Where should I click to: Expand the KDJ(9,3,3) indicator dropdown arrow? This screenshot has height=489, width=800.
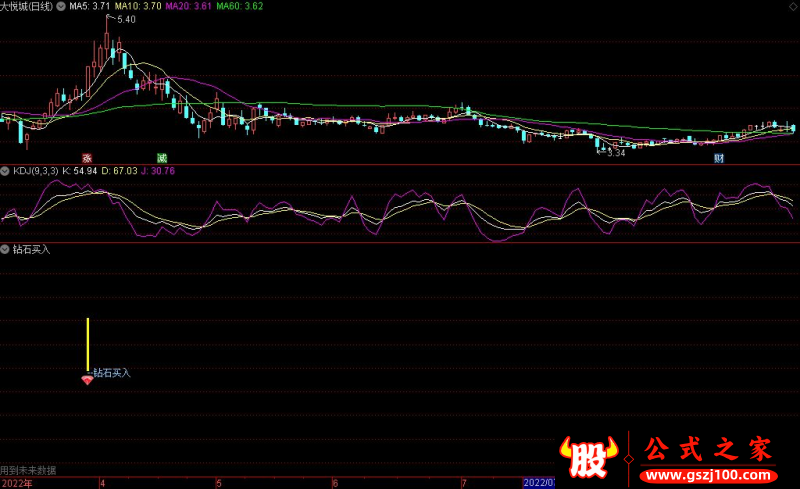(5, 171)
